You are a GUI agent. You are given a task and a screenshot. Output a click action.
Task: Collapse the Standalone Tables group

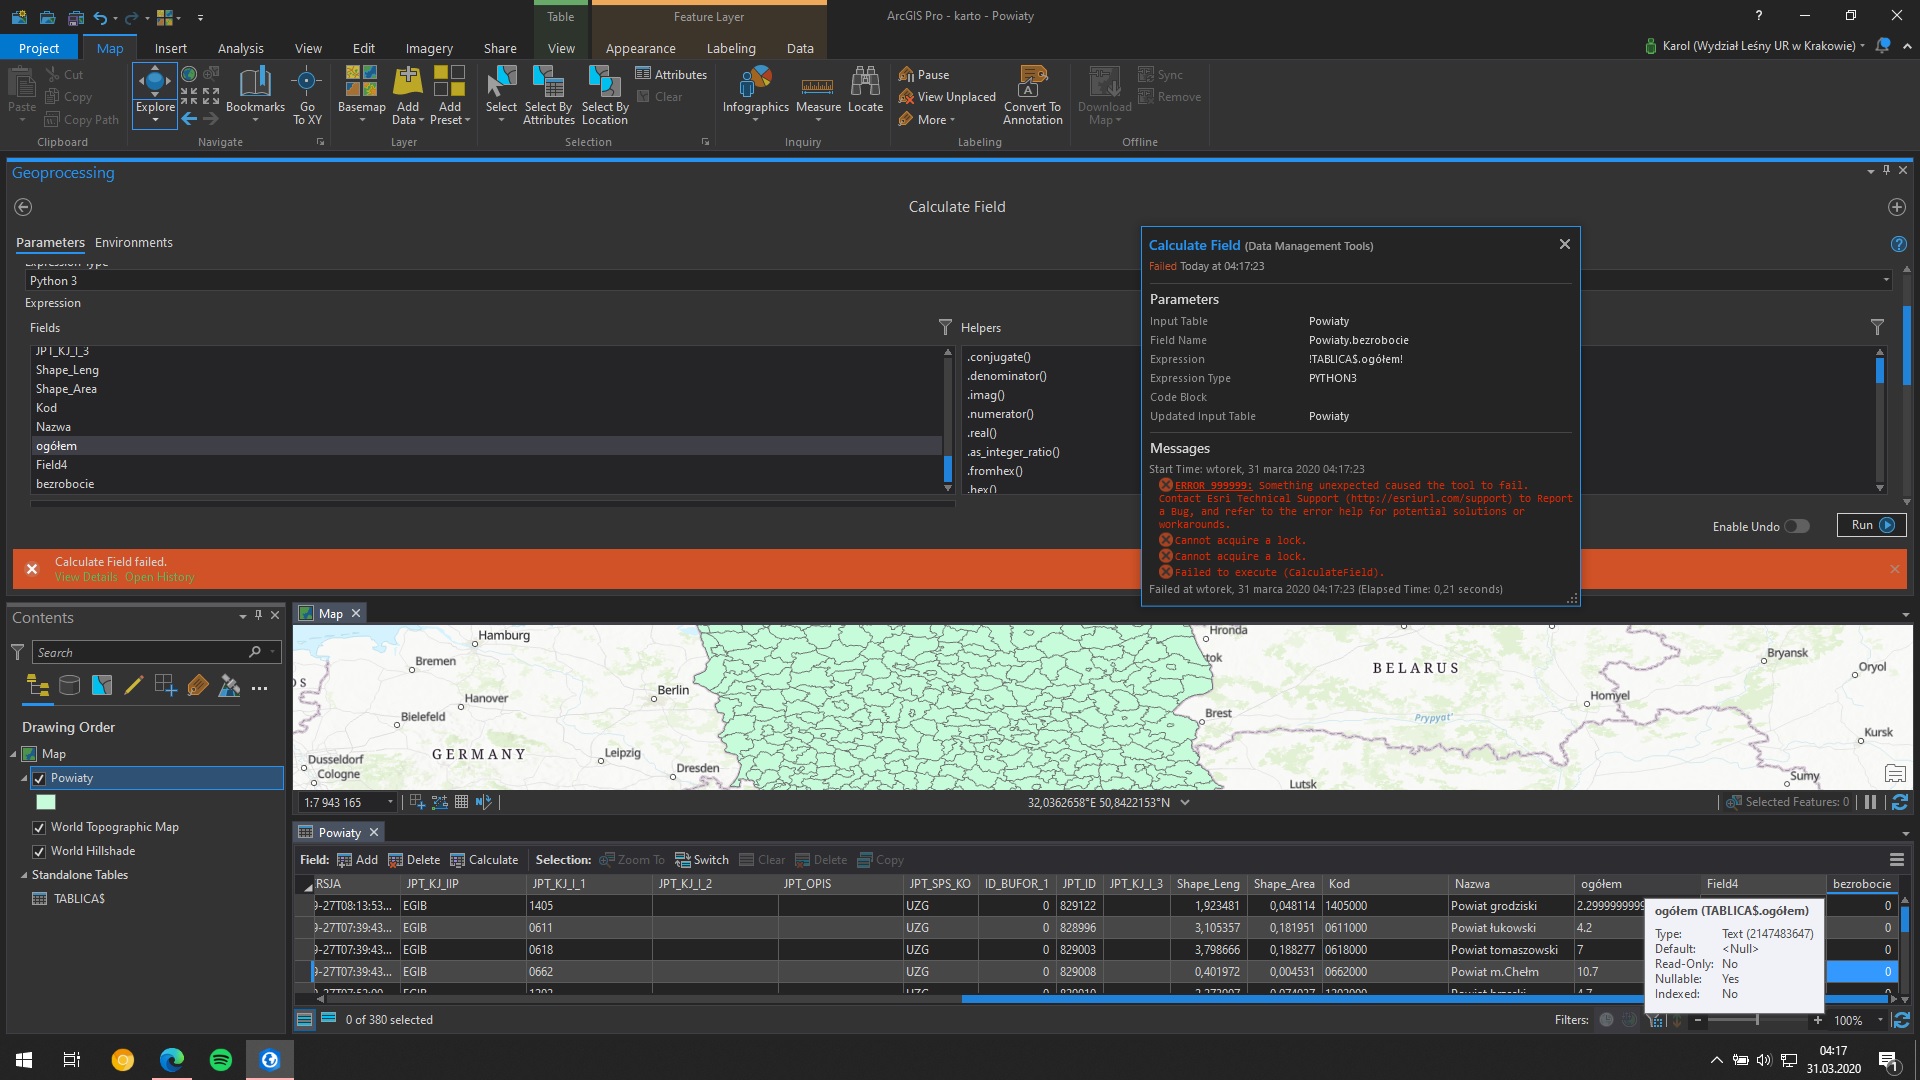pos(24,875)
